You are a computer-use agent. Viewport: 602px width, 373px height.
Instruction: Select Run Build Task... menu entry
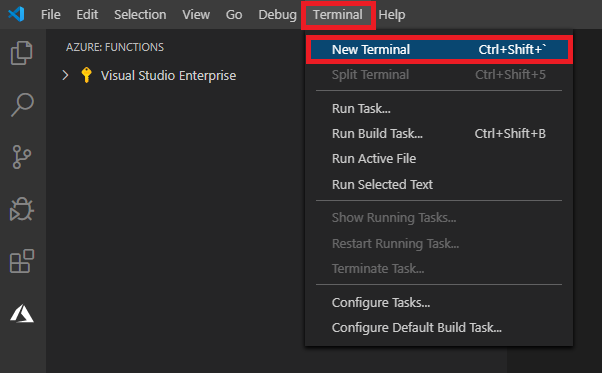click(x=439, y=134)
